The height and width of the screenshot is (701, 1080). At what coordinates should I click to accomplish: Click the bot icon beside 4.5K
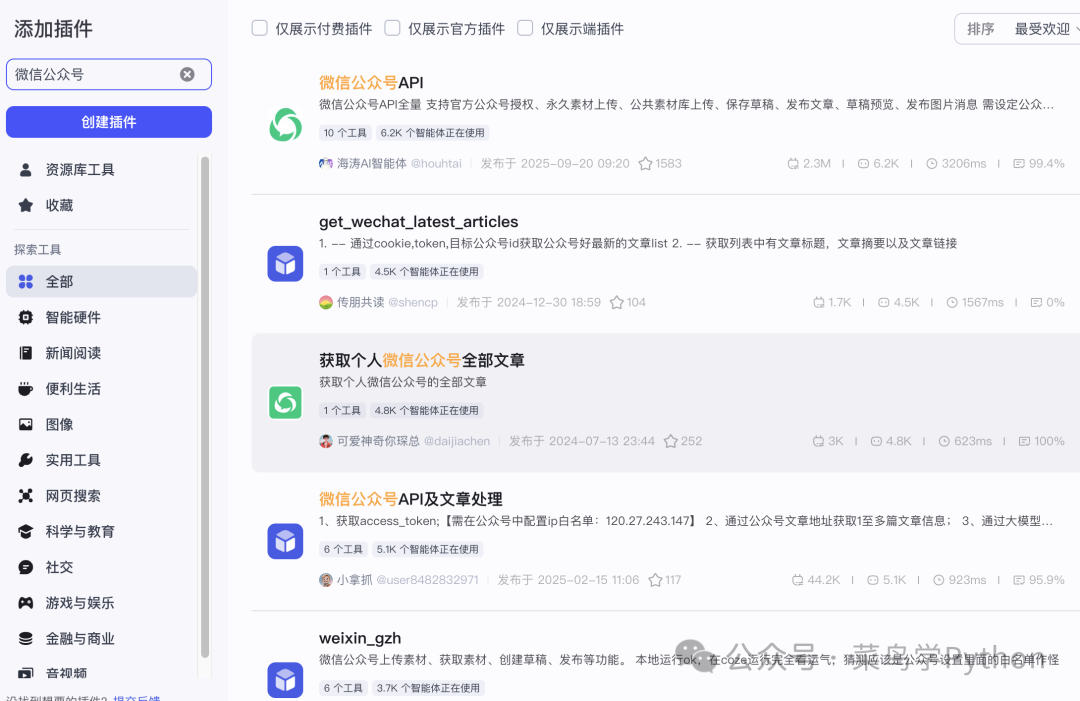click(x=884, y=302)
